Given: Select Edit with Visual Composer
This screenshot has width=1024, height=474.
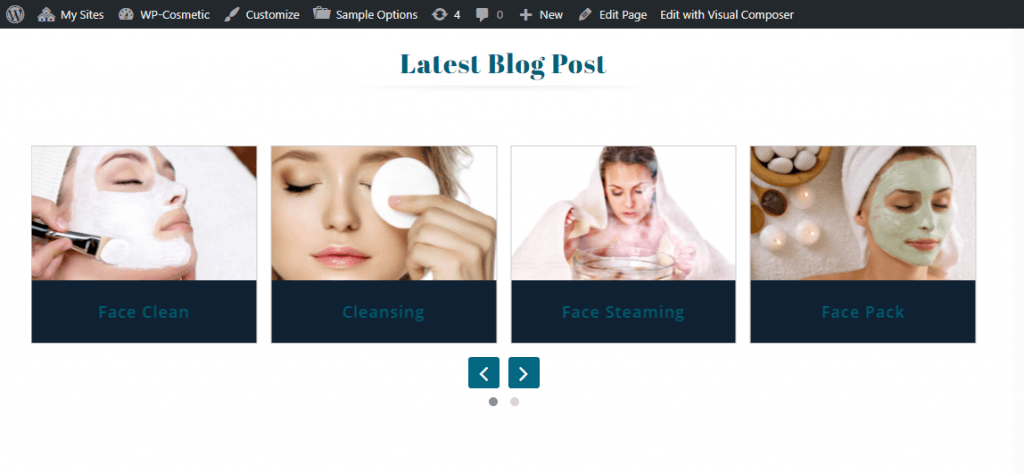Looking at the screenshot, I should click(727, 14).
